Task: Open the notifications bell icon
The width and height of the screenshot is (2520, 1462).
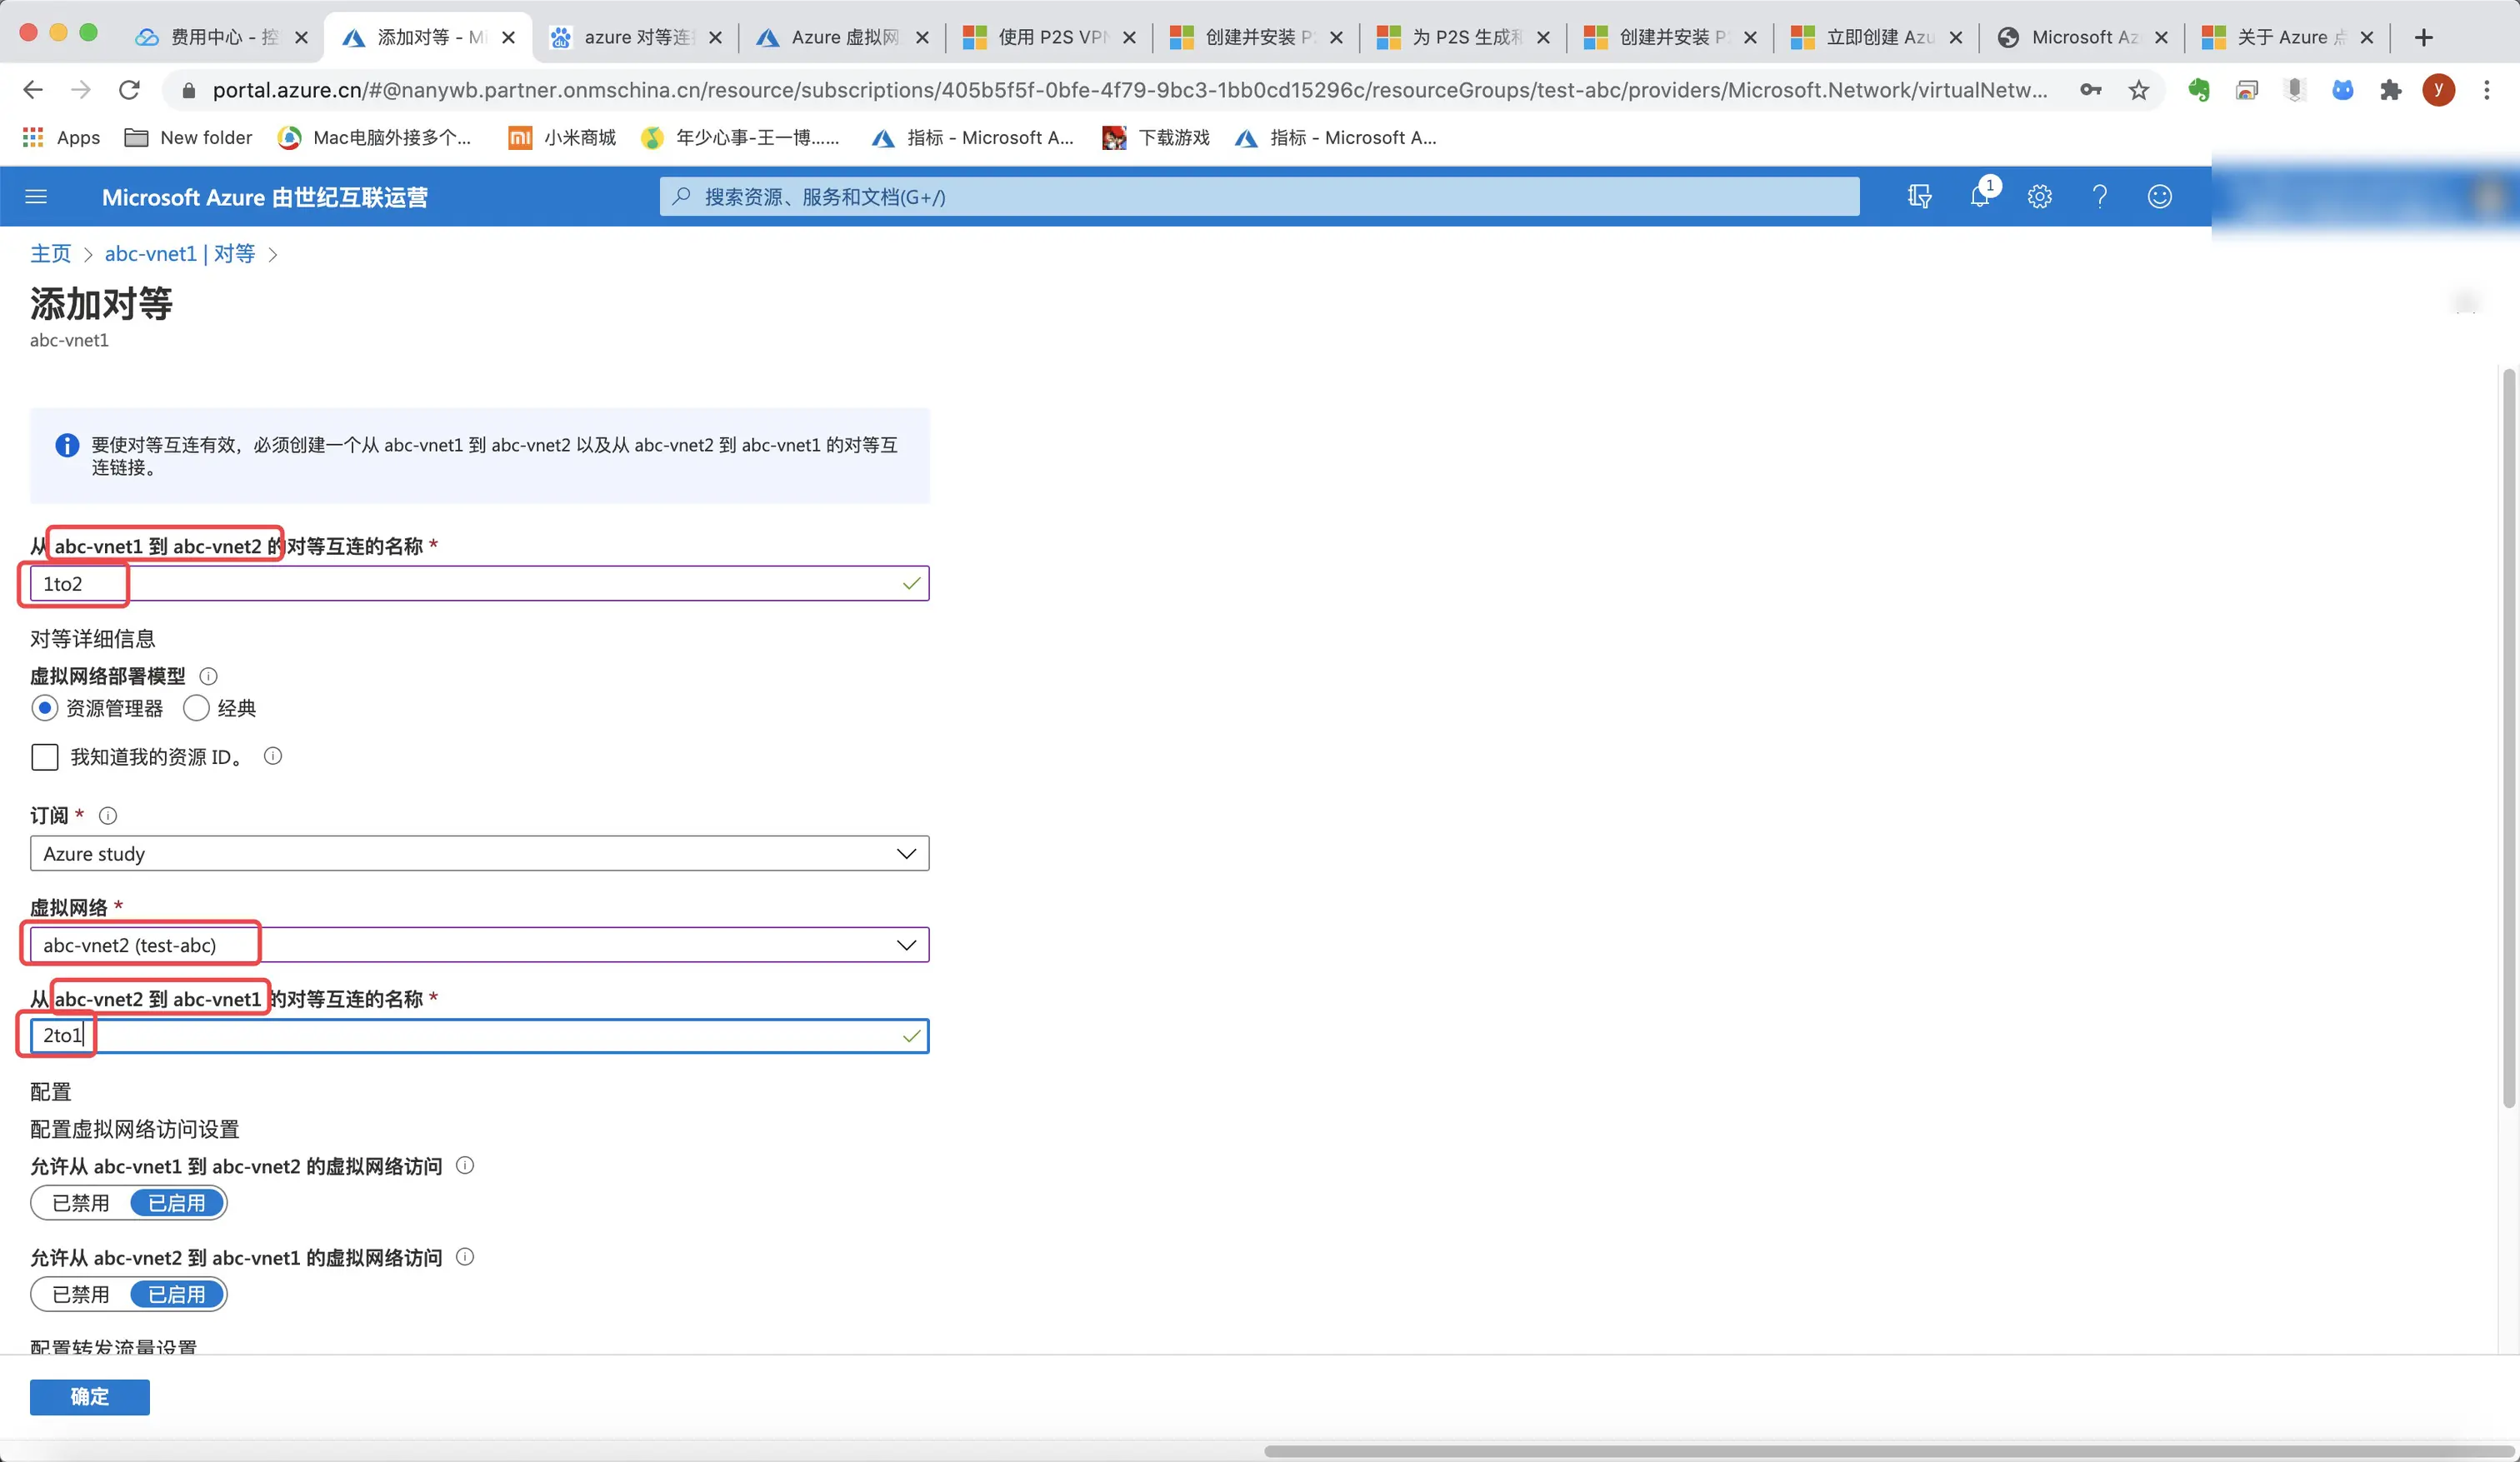Action: click(1979, 196)
